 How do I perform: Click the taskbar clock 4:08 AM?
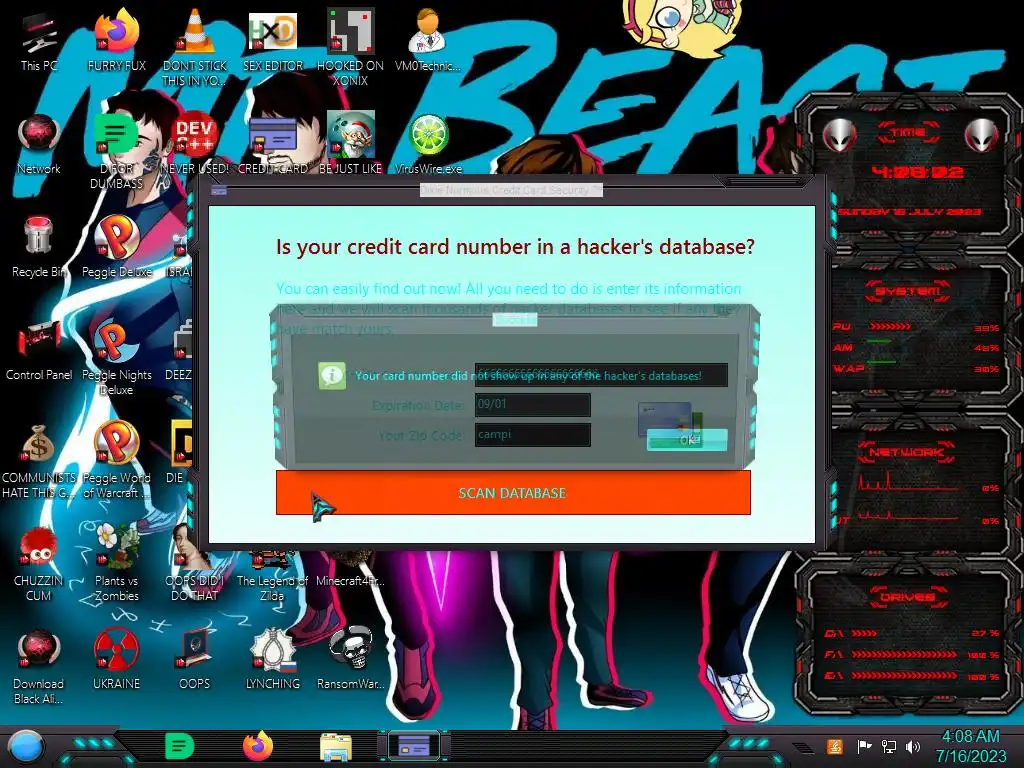pyautogui.click(x=970, y=736)
